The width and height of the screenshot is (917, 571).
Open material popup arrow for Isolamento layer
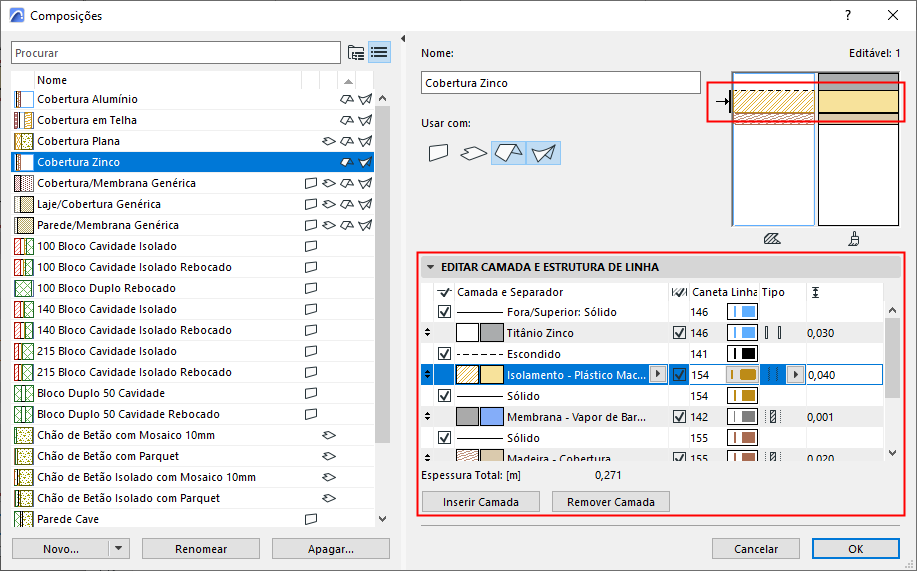tap(659, 374)
